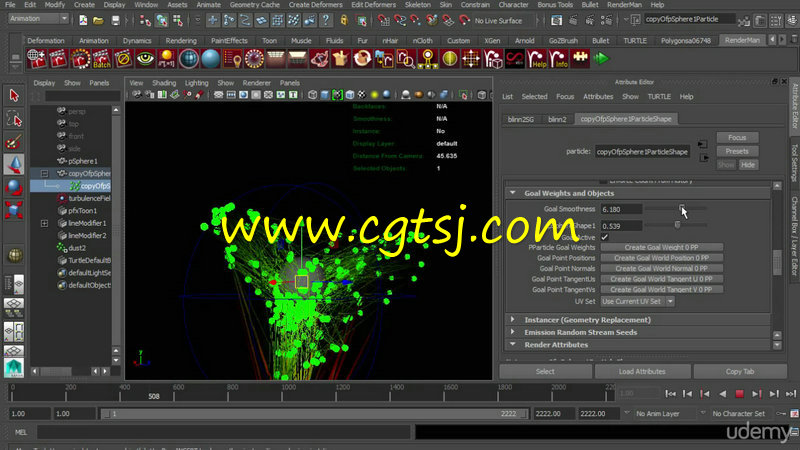
Task: Open the Lighting viewport panel menu
Action: (196, 83)
